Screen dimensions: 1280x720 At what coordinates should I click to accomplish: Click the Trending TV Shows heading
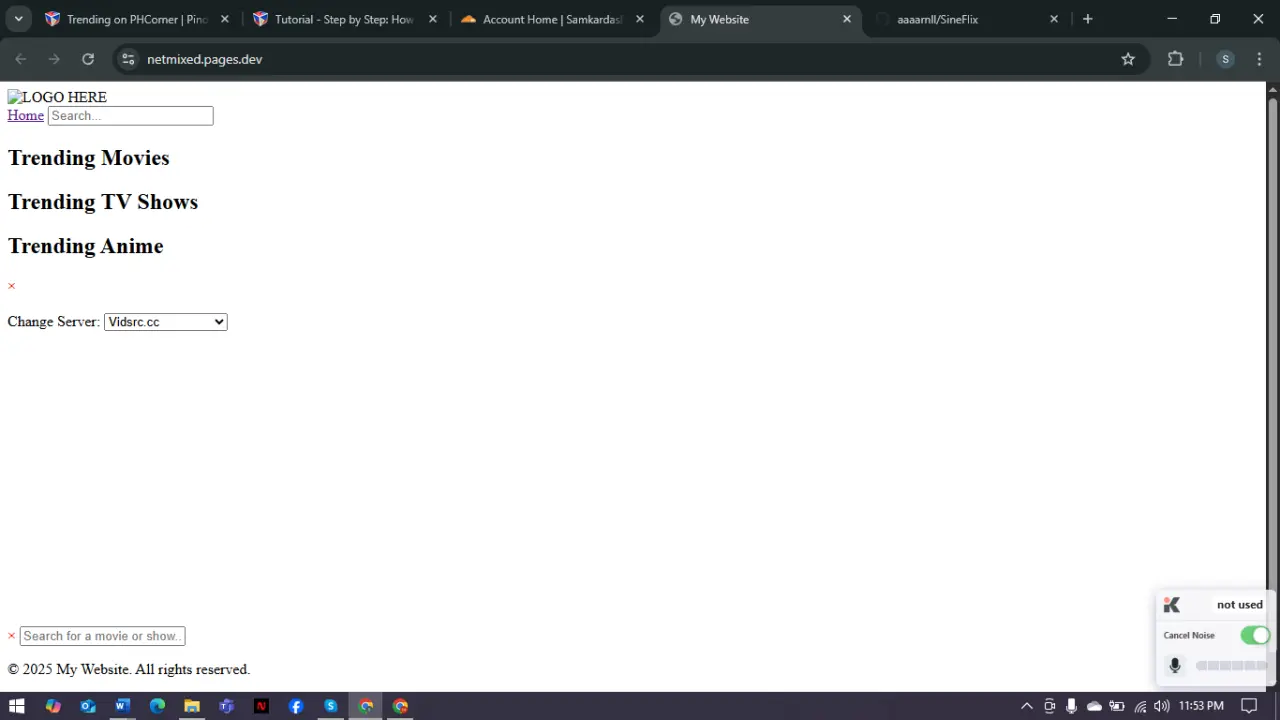coord(103,202)
